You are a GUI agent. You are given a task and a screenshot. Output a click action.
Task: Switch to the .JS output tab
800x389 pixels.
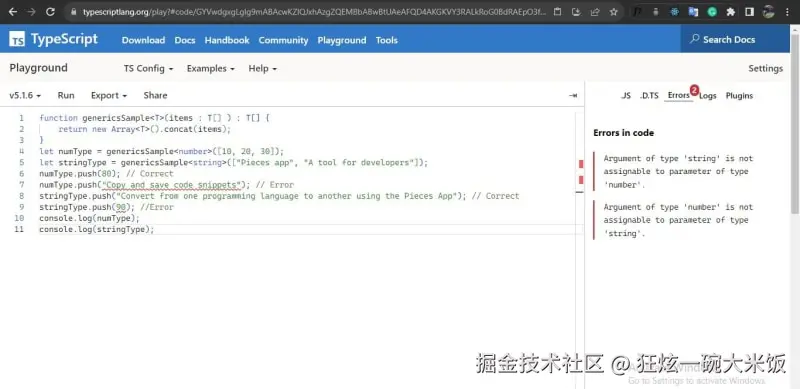626,95
